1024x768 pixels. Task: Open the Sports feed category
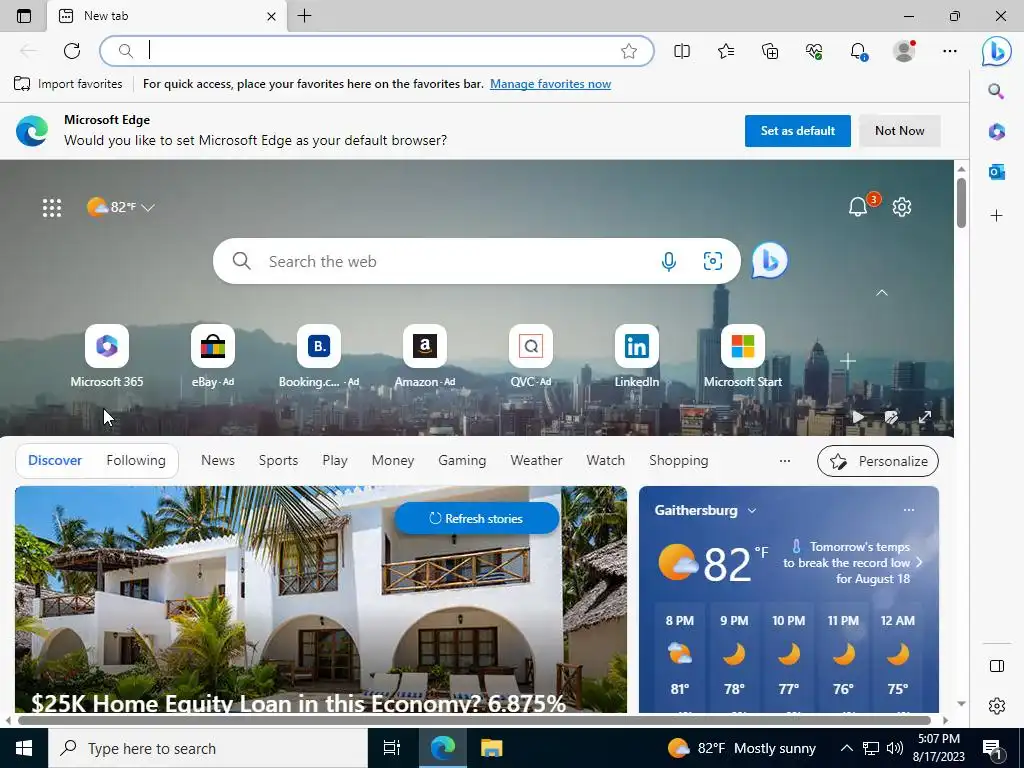point(278,460)
